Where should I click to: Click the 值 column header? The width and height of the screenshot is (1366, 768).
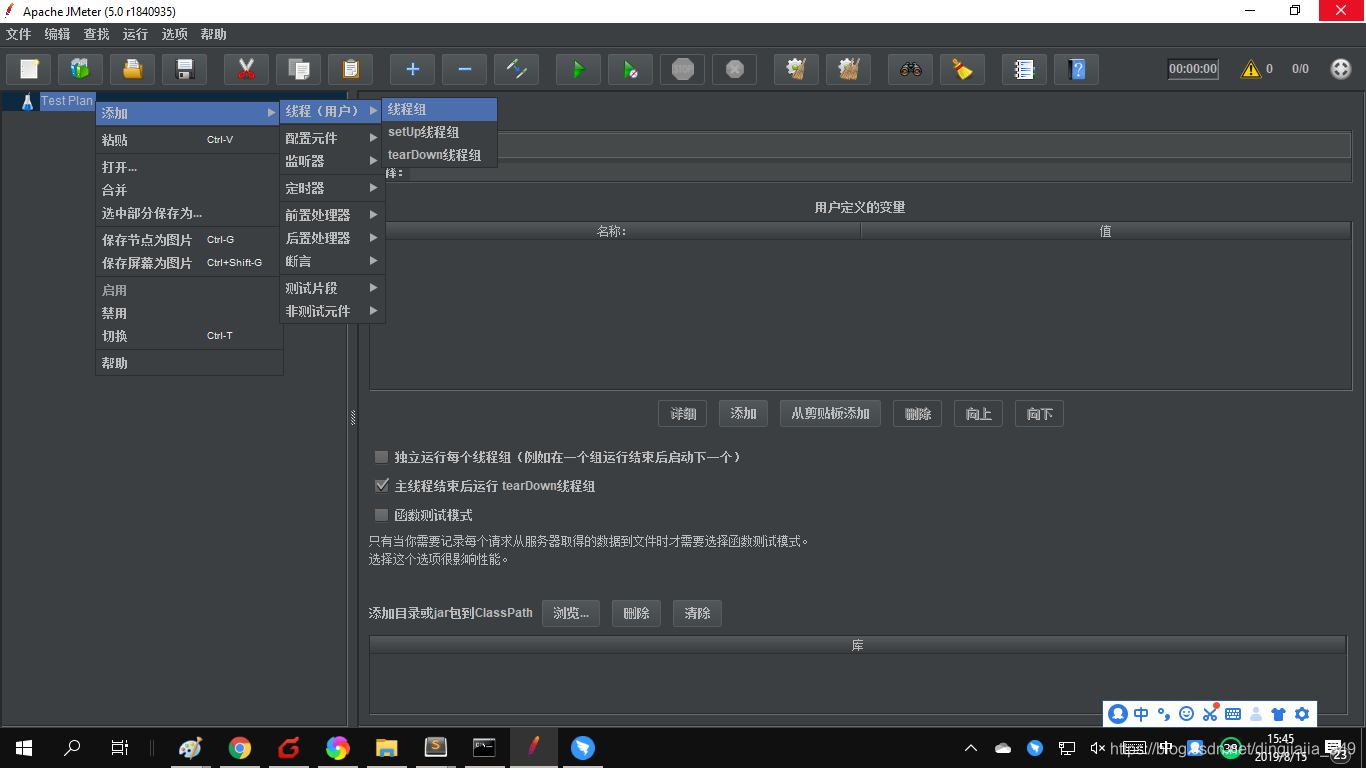click(x=1105, y=231)
